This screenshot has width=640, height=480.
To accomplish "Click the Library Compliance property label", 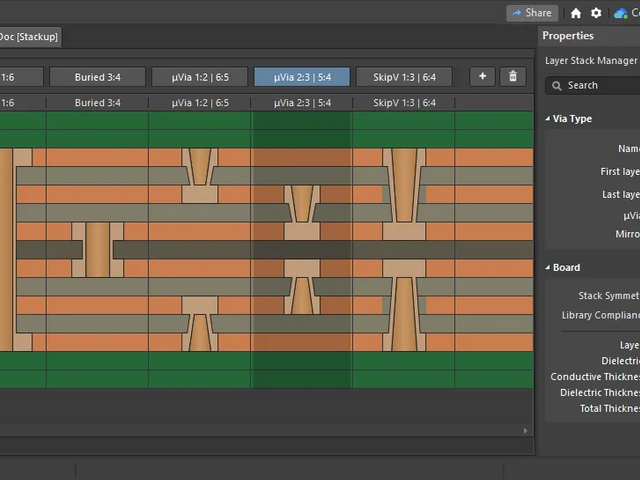I will tap(601, 316).
